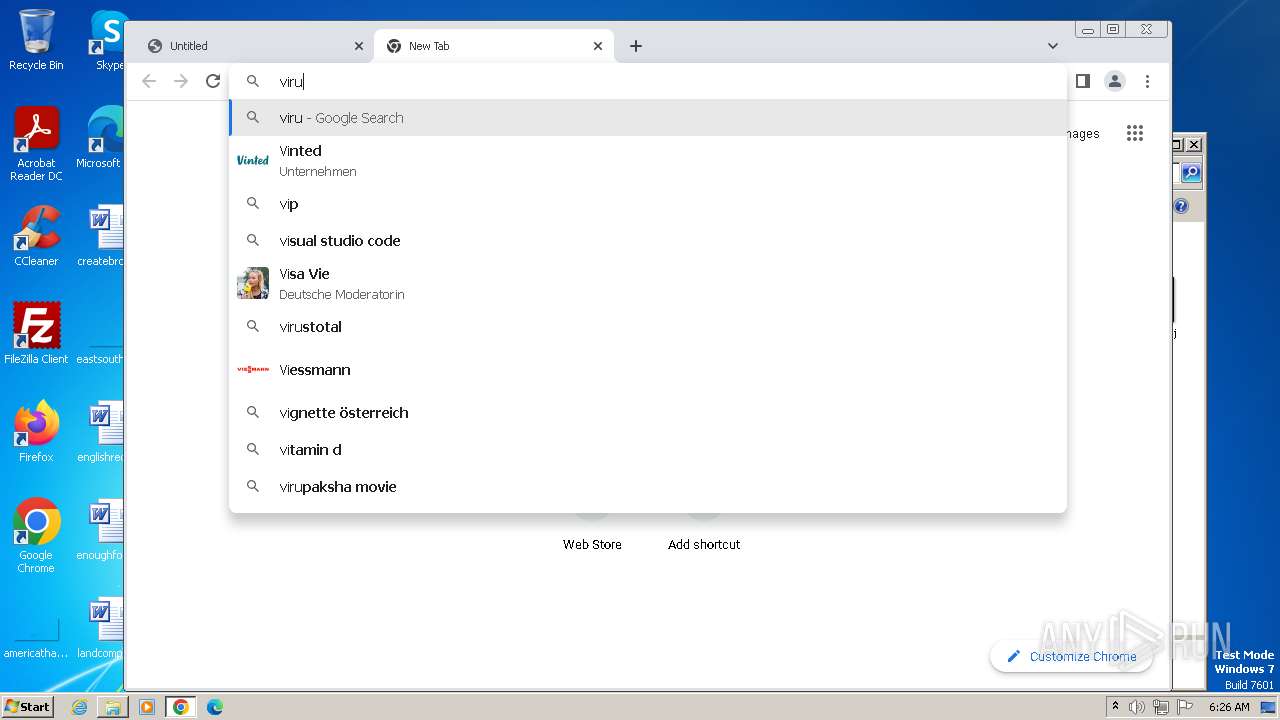Click the search magnifier in background window
This screenshot has width=1280, height=720.
click(1190, 173)
